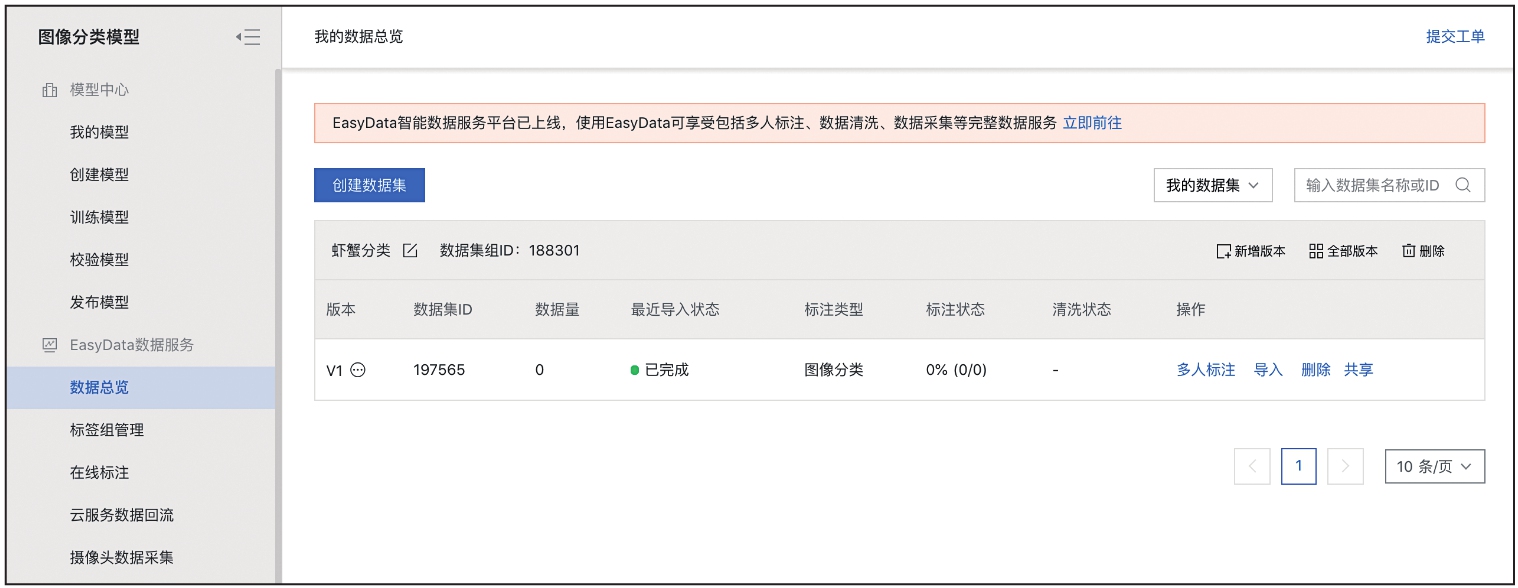
Task: Select 数据总览 in the sidebar
Action: 141,387
